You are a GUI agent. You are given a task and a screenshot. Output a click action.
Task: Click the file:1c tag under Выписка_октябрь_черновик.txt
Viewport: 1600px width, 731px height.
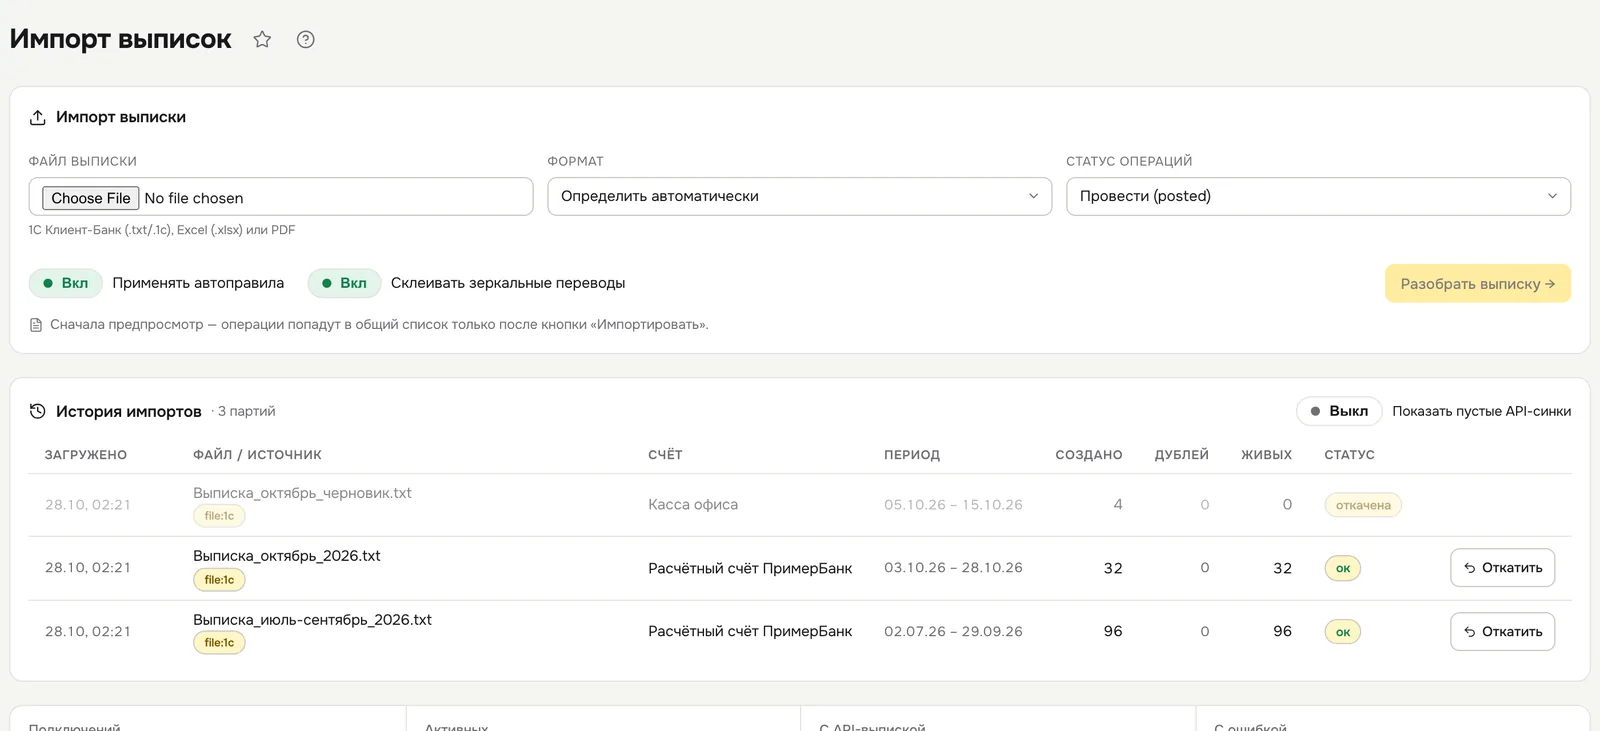(x=219, y=516)
